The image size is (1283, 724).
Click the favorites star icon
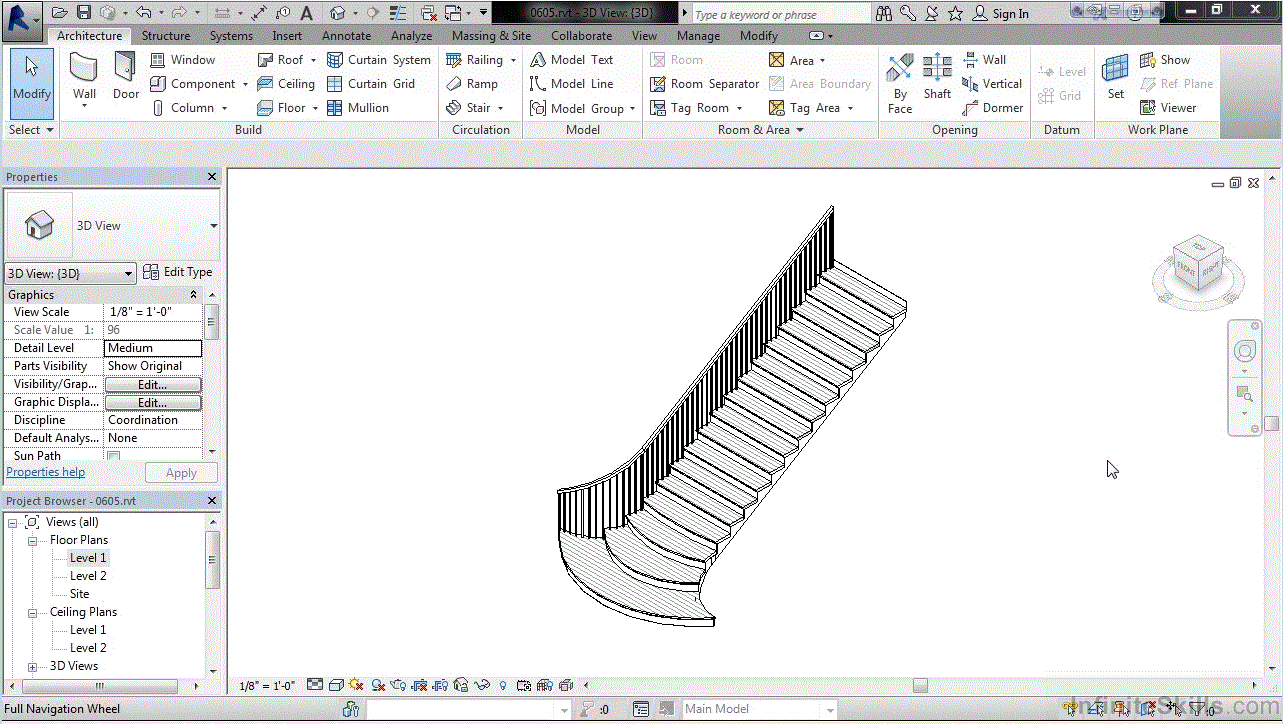pos(955,13)
